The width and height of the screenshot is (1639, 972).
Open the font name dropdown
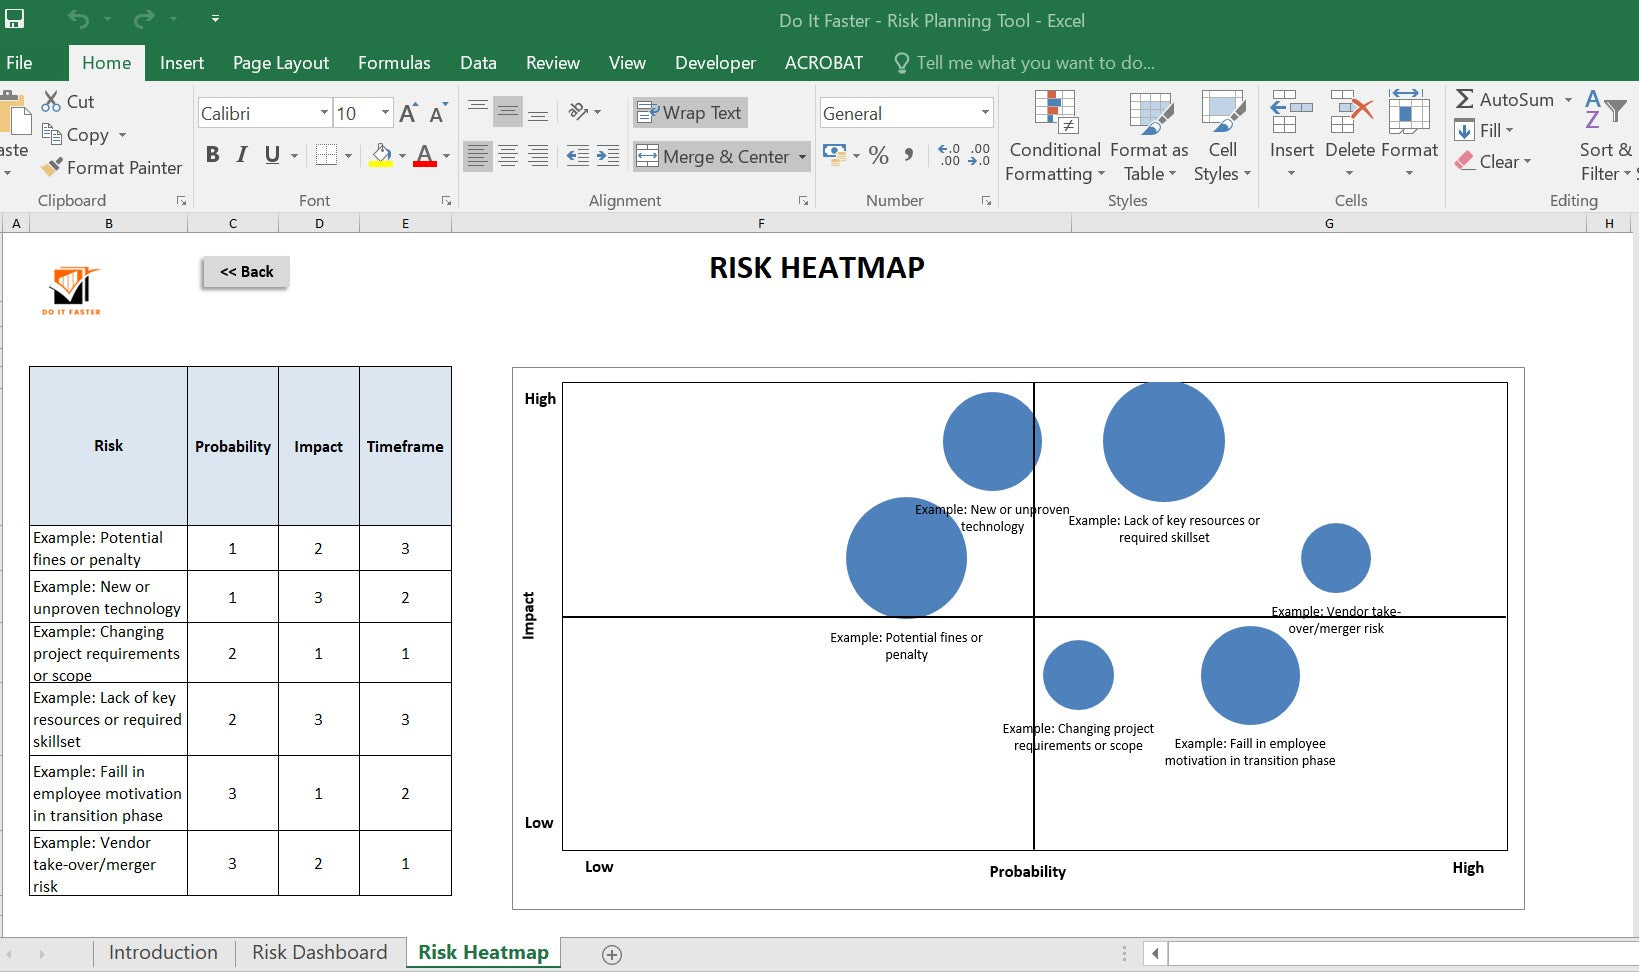(x=323, y=112)
